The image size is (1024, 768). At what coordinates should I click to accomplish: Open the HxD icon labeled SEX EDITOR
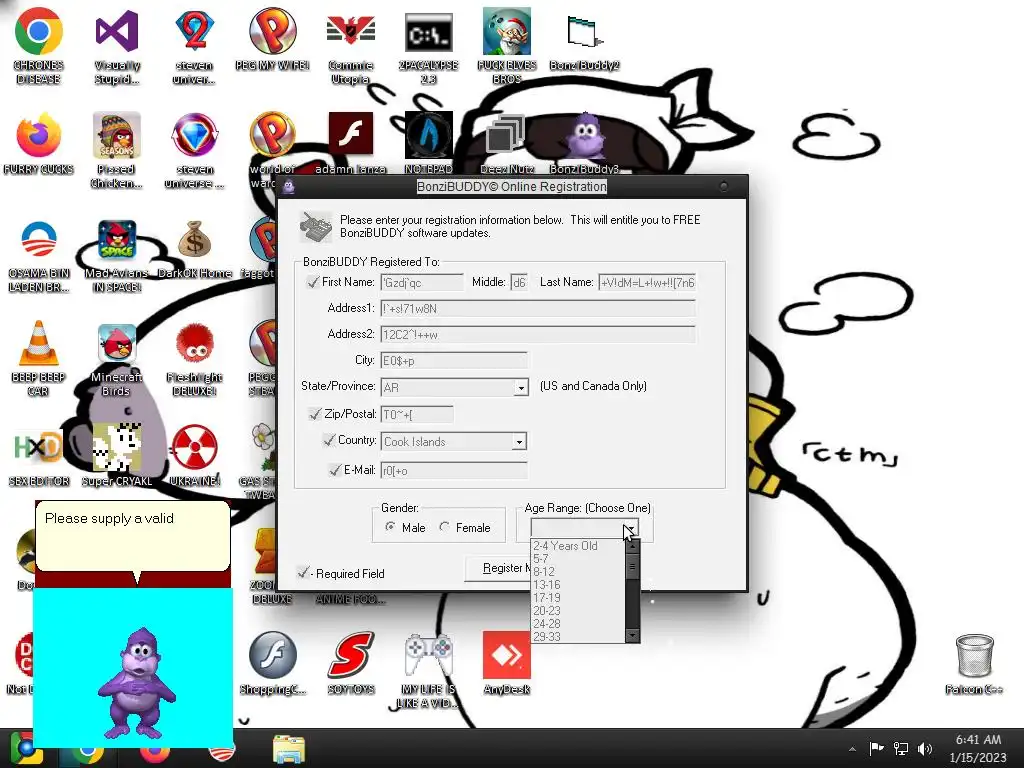39,448
